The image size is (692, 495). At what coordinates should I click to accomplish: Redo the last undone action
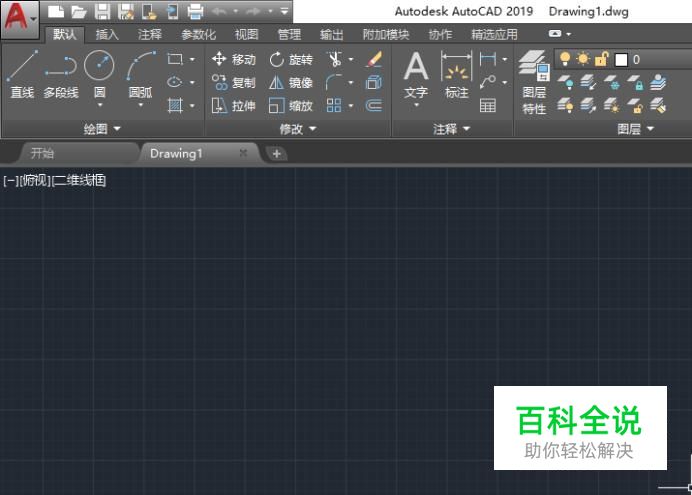click(x=253, y=11)
